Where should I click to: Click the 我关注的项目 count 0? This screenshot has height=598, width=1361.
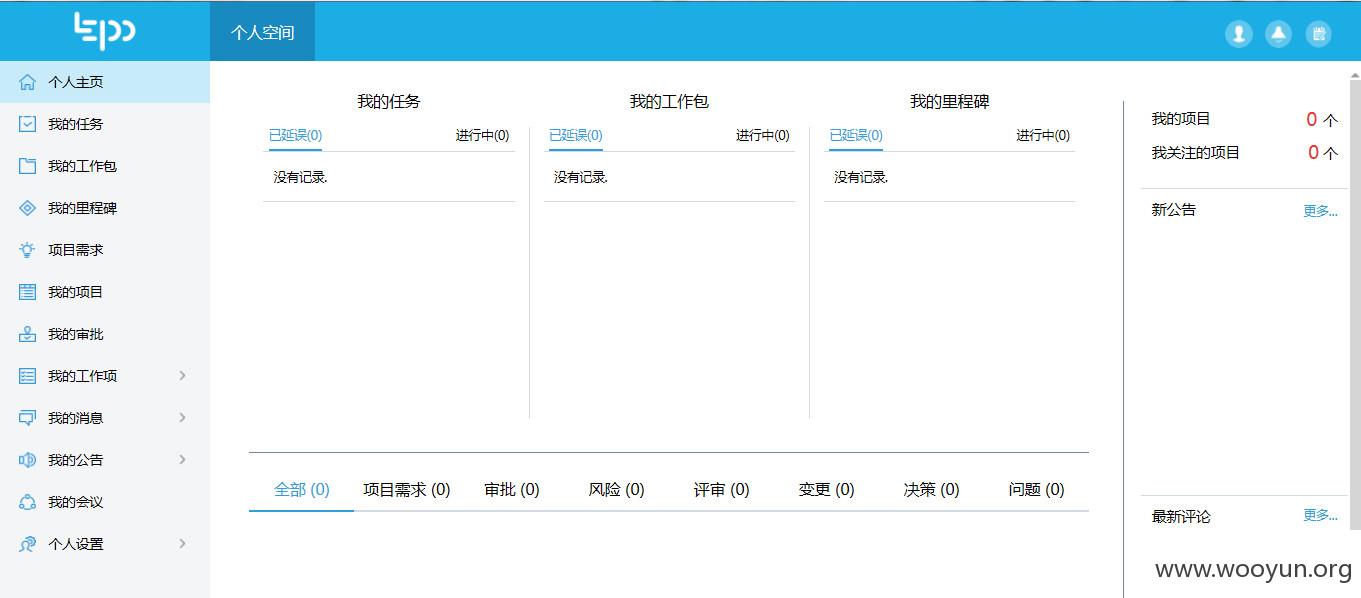coord(1314,153)
